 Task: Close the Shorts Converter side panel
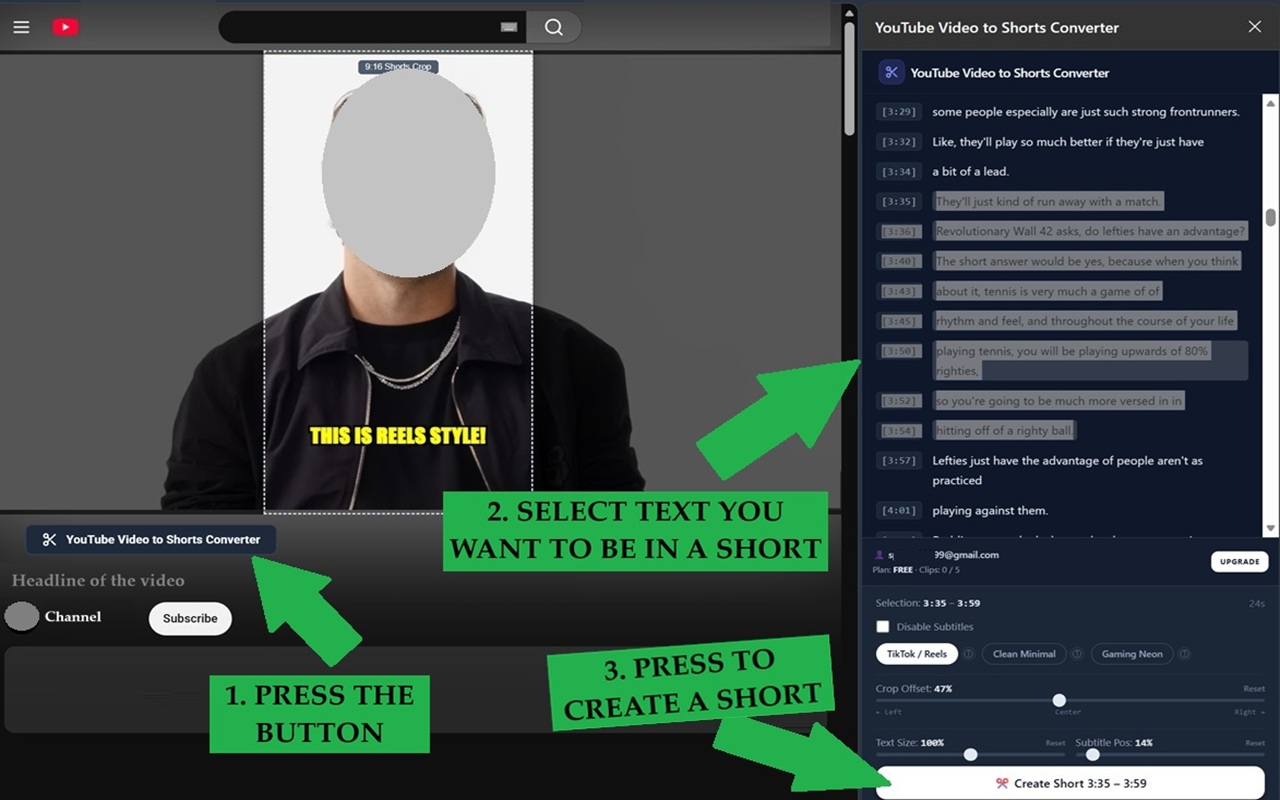[x=1254, y=27]
